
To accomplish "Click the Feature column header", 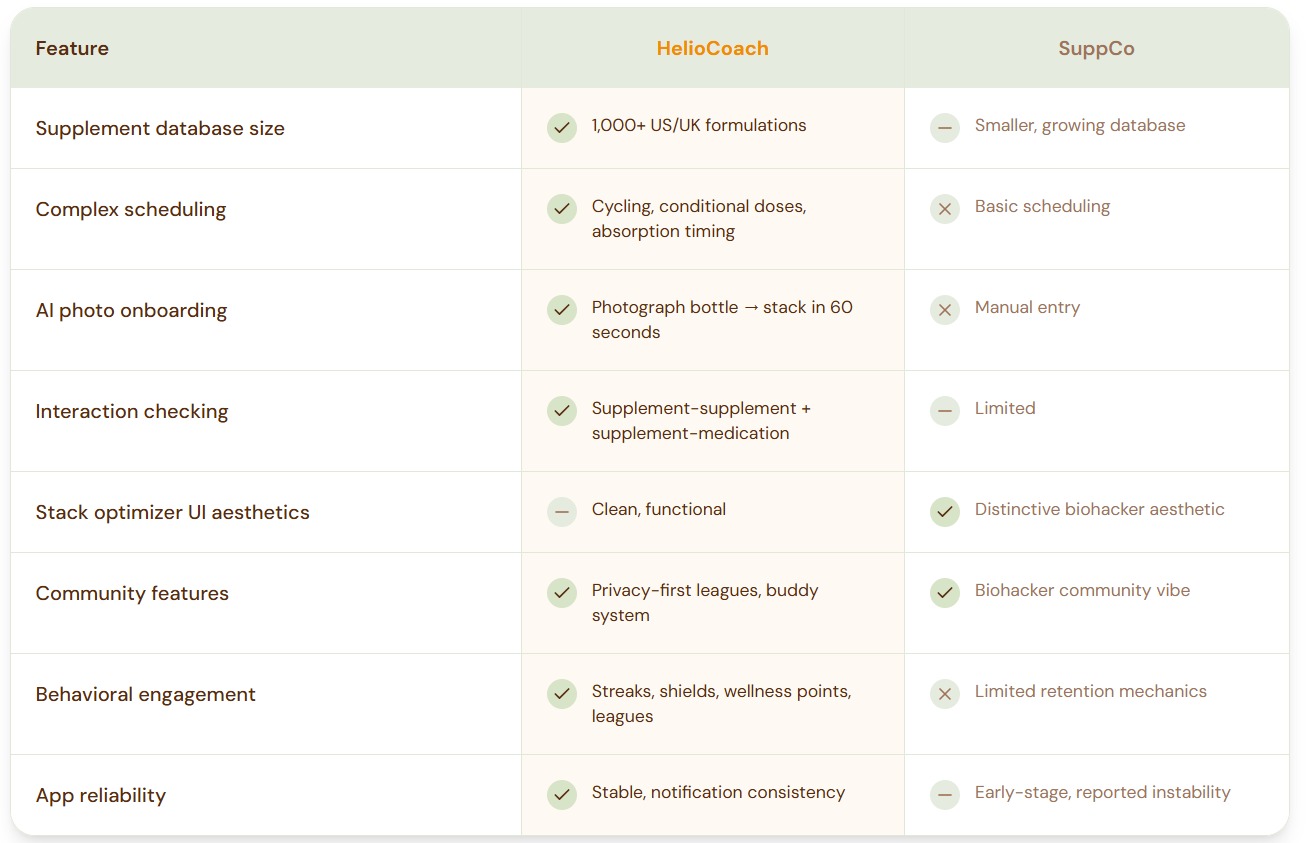I will tap(72, 49).
